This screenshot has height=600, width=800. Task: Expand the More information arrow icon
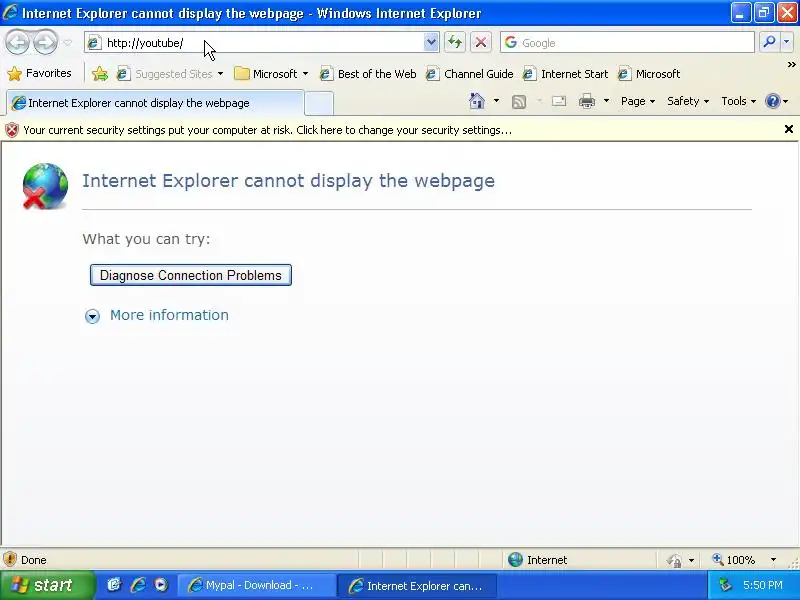(x=92, y=316)
